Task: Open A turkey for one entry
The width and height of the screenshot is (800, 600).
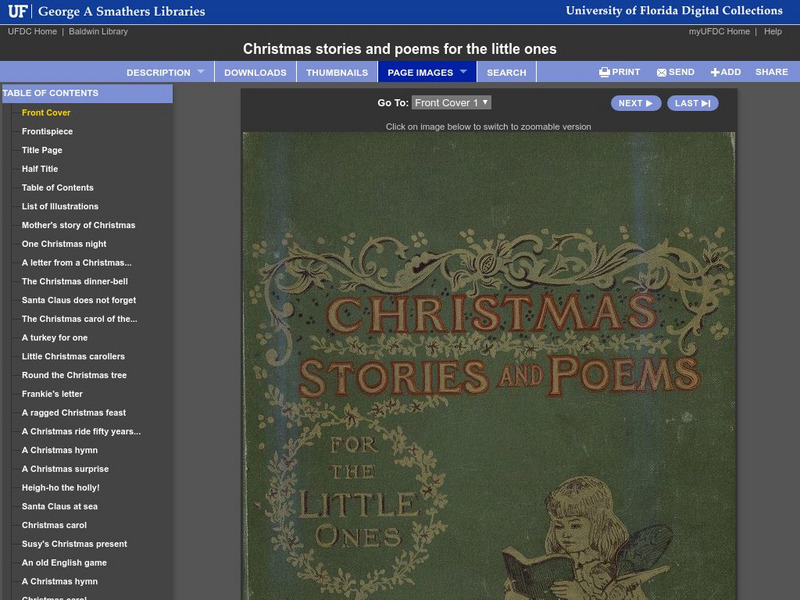Action: [x=55, y=338]
